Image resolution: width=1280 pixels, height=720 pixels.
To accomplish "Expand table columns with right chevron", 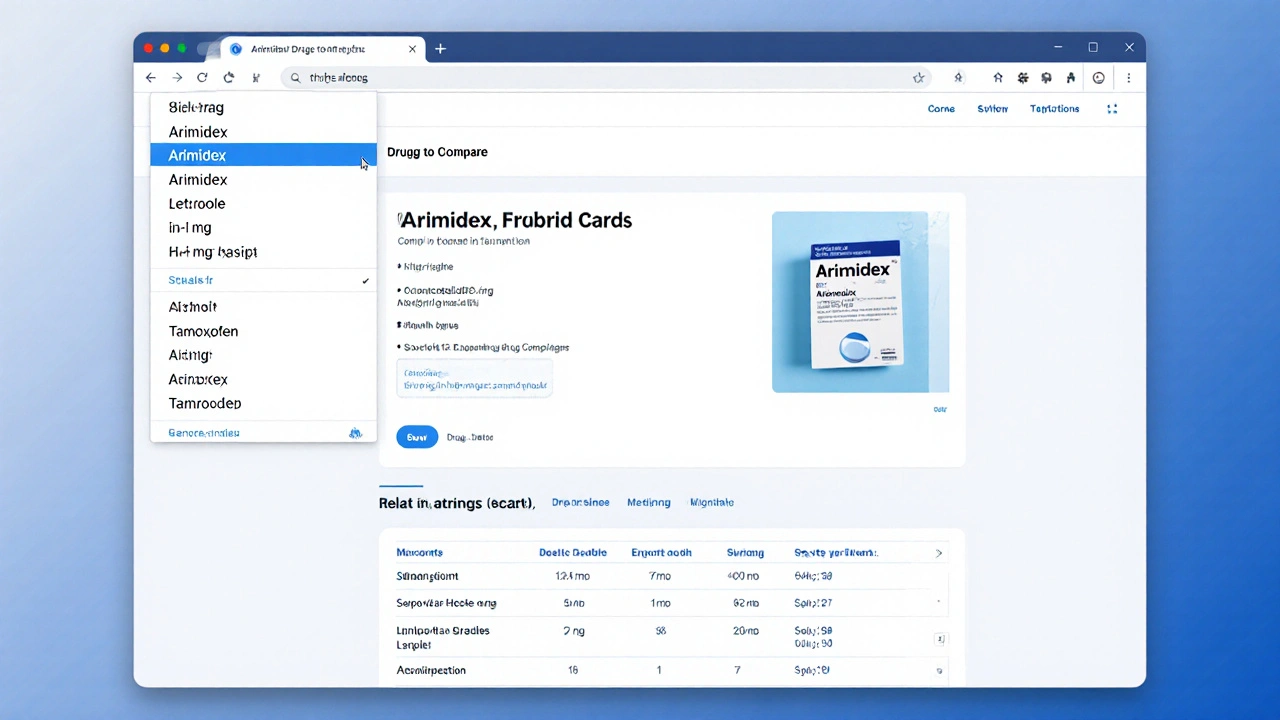I will point(938,553).
